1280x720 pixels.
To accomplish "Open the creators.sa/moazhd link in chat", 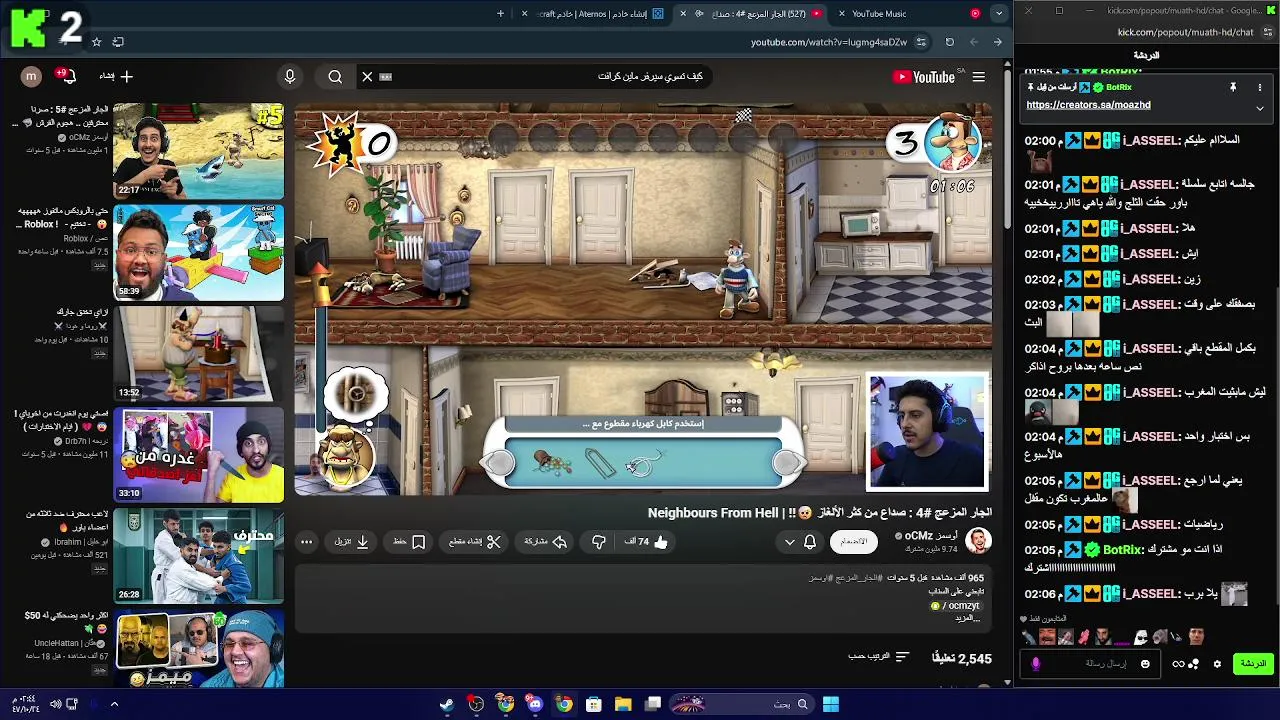I will [x=1088, y=105].
